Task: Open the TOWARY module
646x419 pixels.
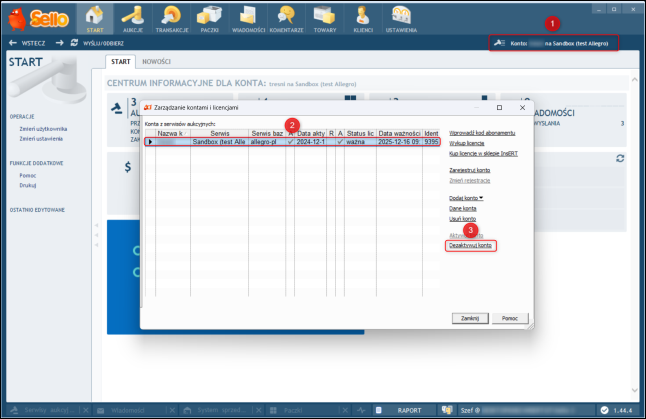Action: point(325,19)
